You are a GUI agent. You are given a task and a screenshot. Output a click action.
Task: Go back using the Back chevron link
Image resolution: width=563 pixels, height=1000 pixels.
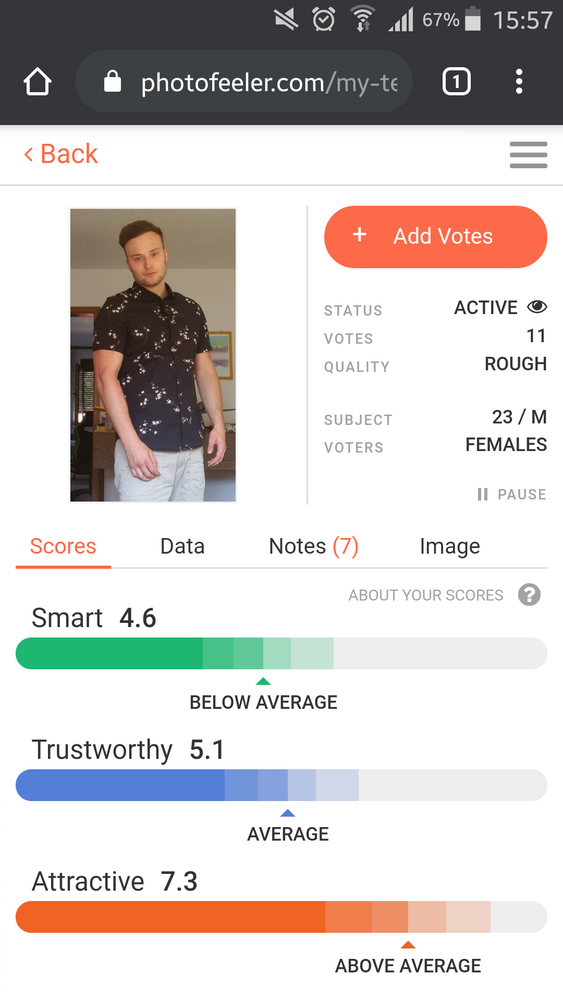[61, 154]
